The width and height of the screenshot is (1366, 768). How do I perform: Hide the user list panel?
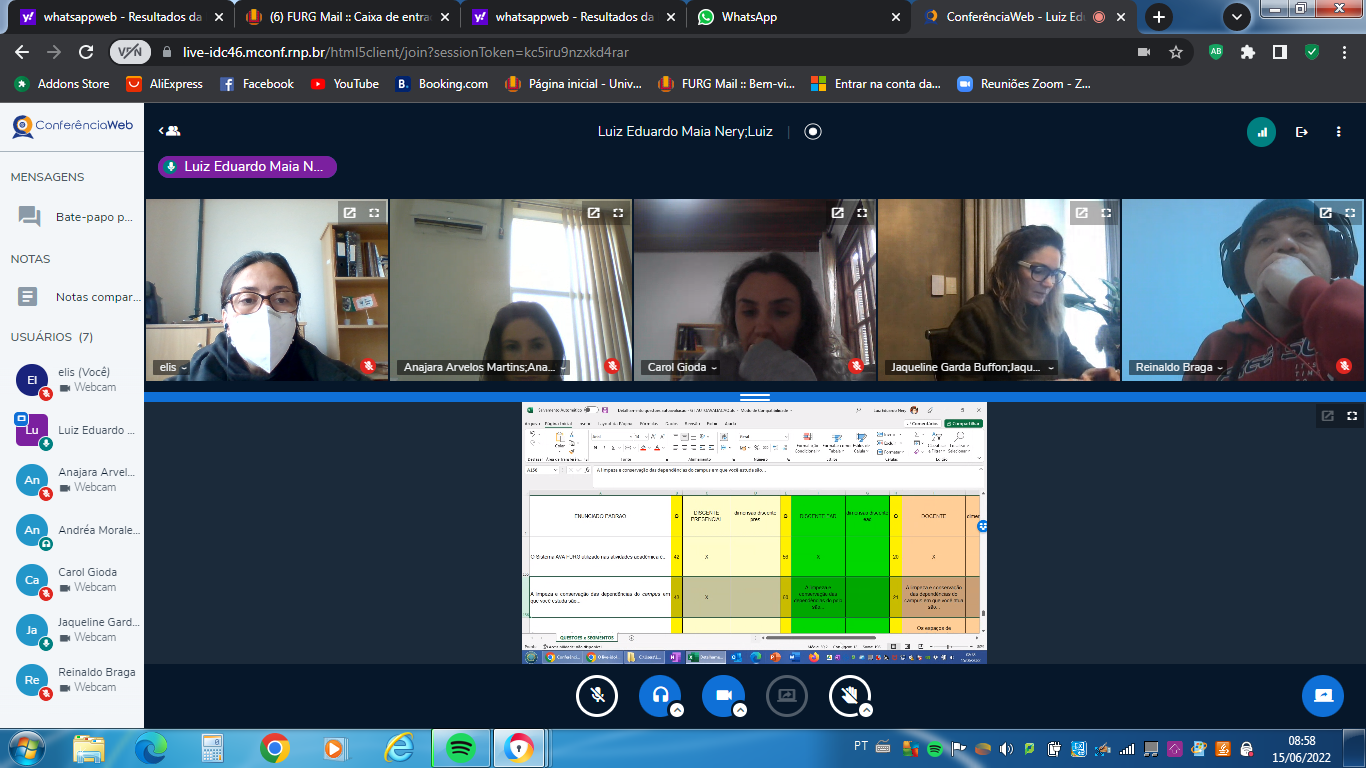pyautogui.click(x=170, y=131)
